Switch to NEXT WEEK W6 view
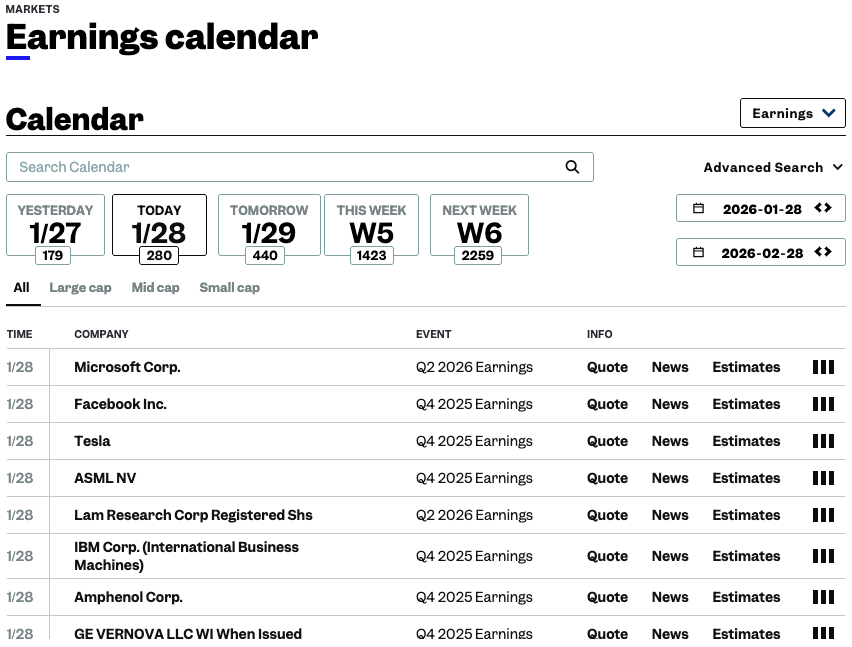The image size is (852, 647). pyautogui.click(x=479, y=224)
